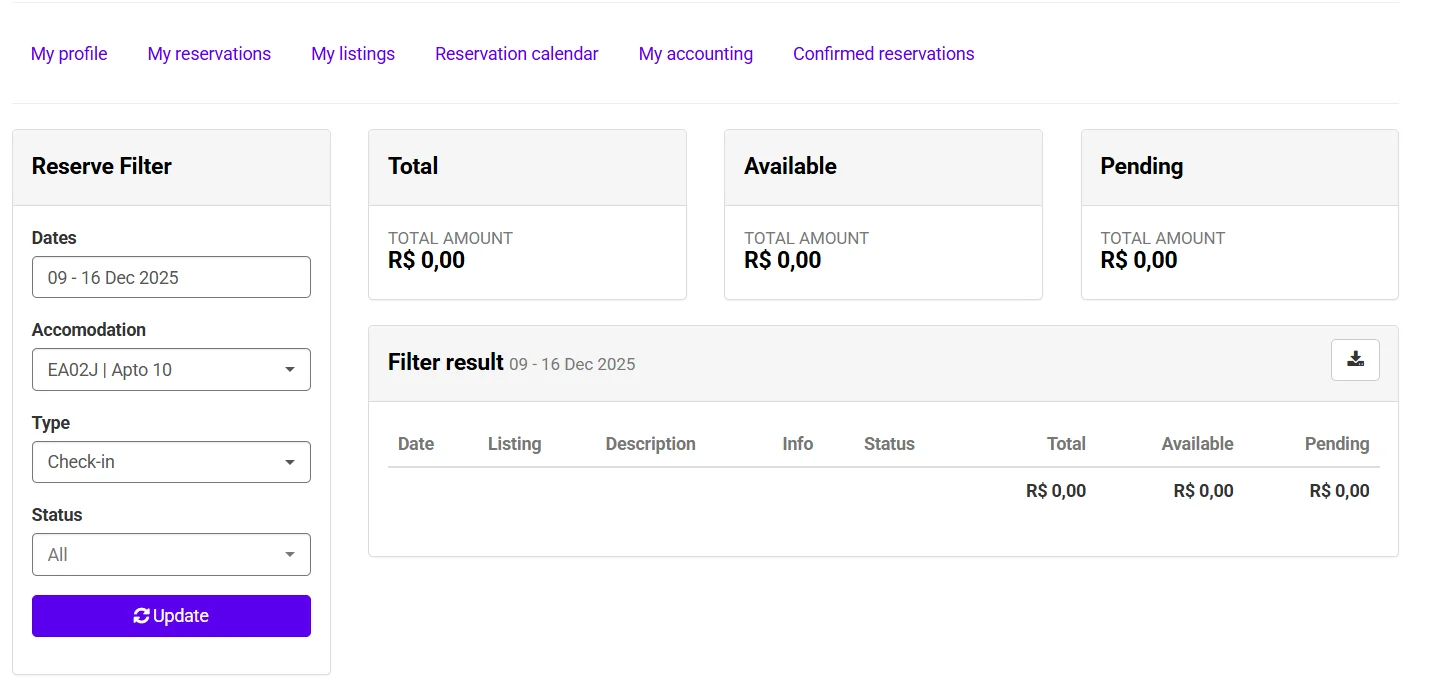The width and height of the screenshot is (1454, 686).
Task: View Confirmed reservations tab
Action: [884, 54]
